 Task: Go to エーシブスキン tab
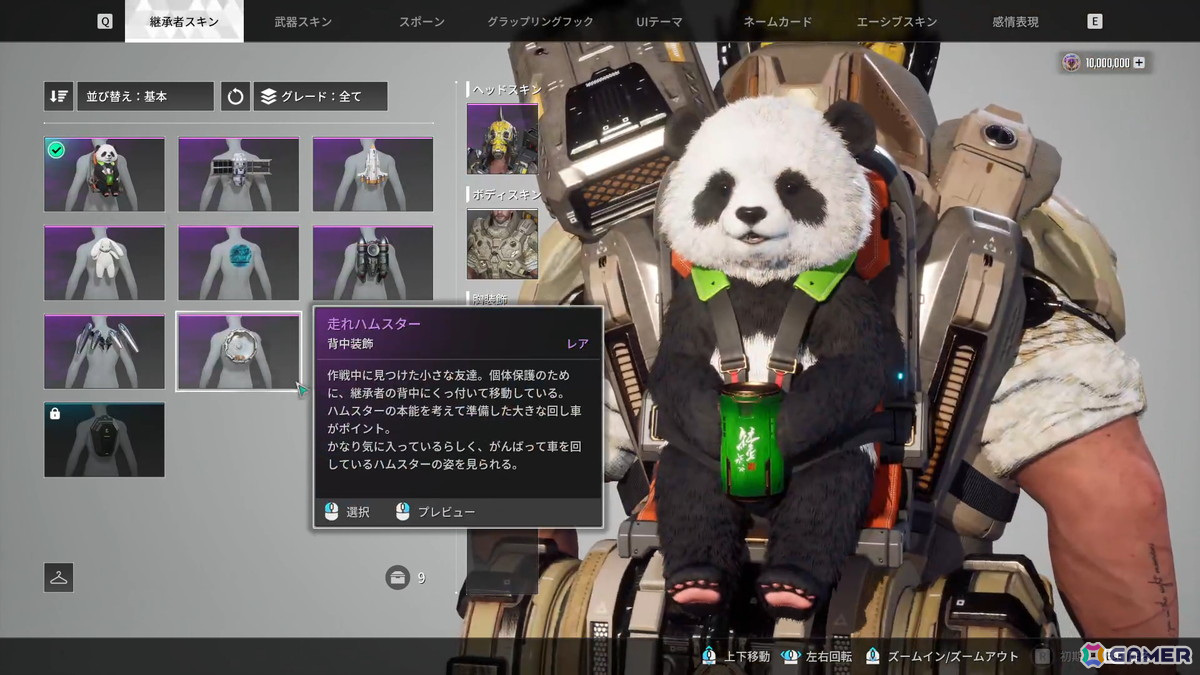897,21
